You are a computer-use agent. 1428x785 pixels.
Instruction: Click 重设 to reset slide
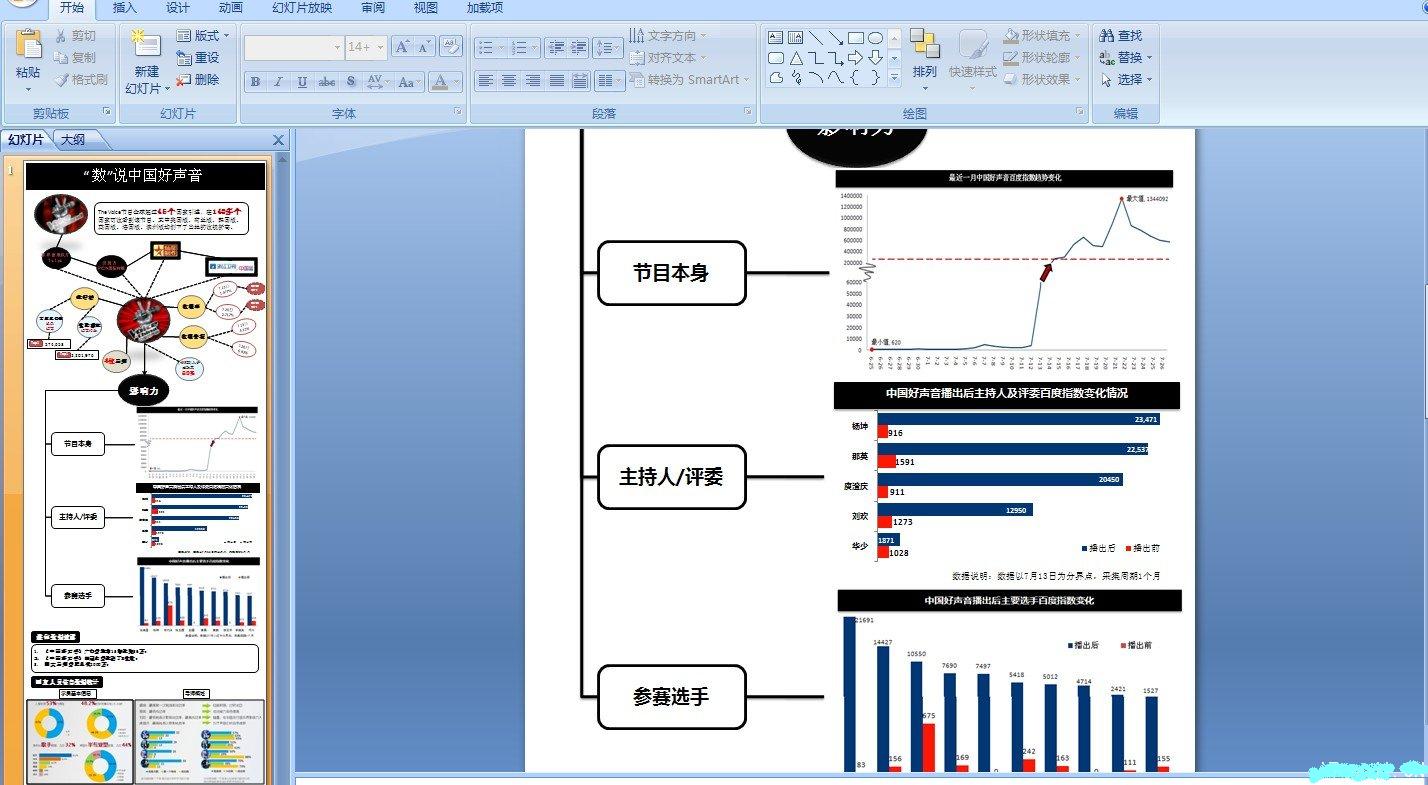pyautogui.click(x=198, y=58)
